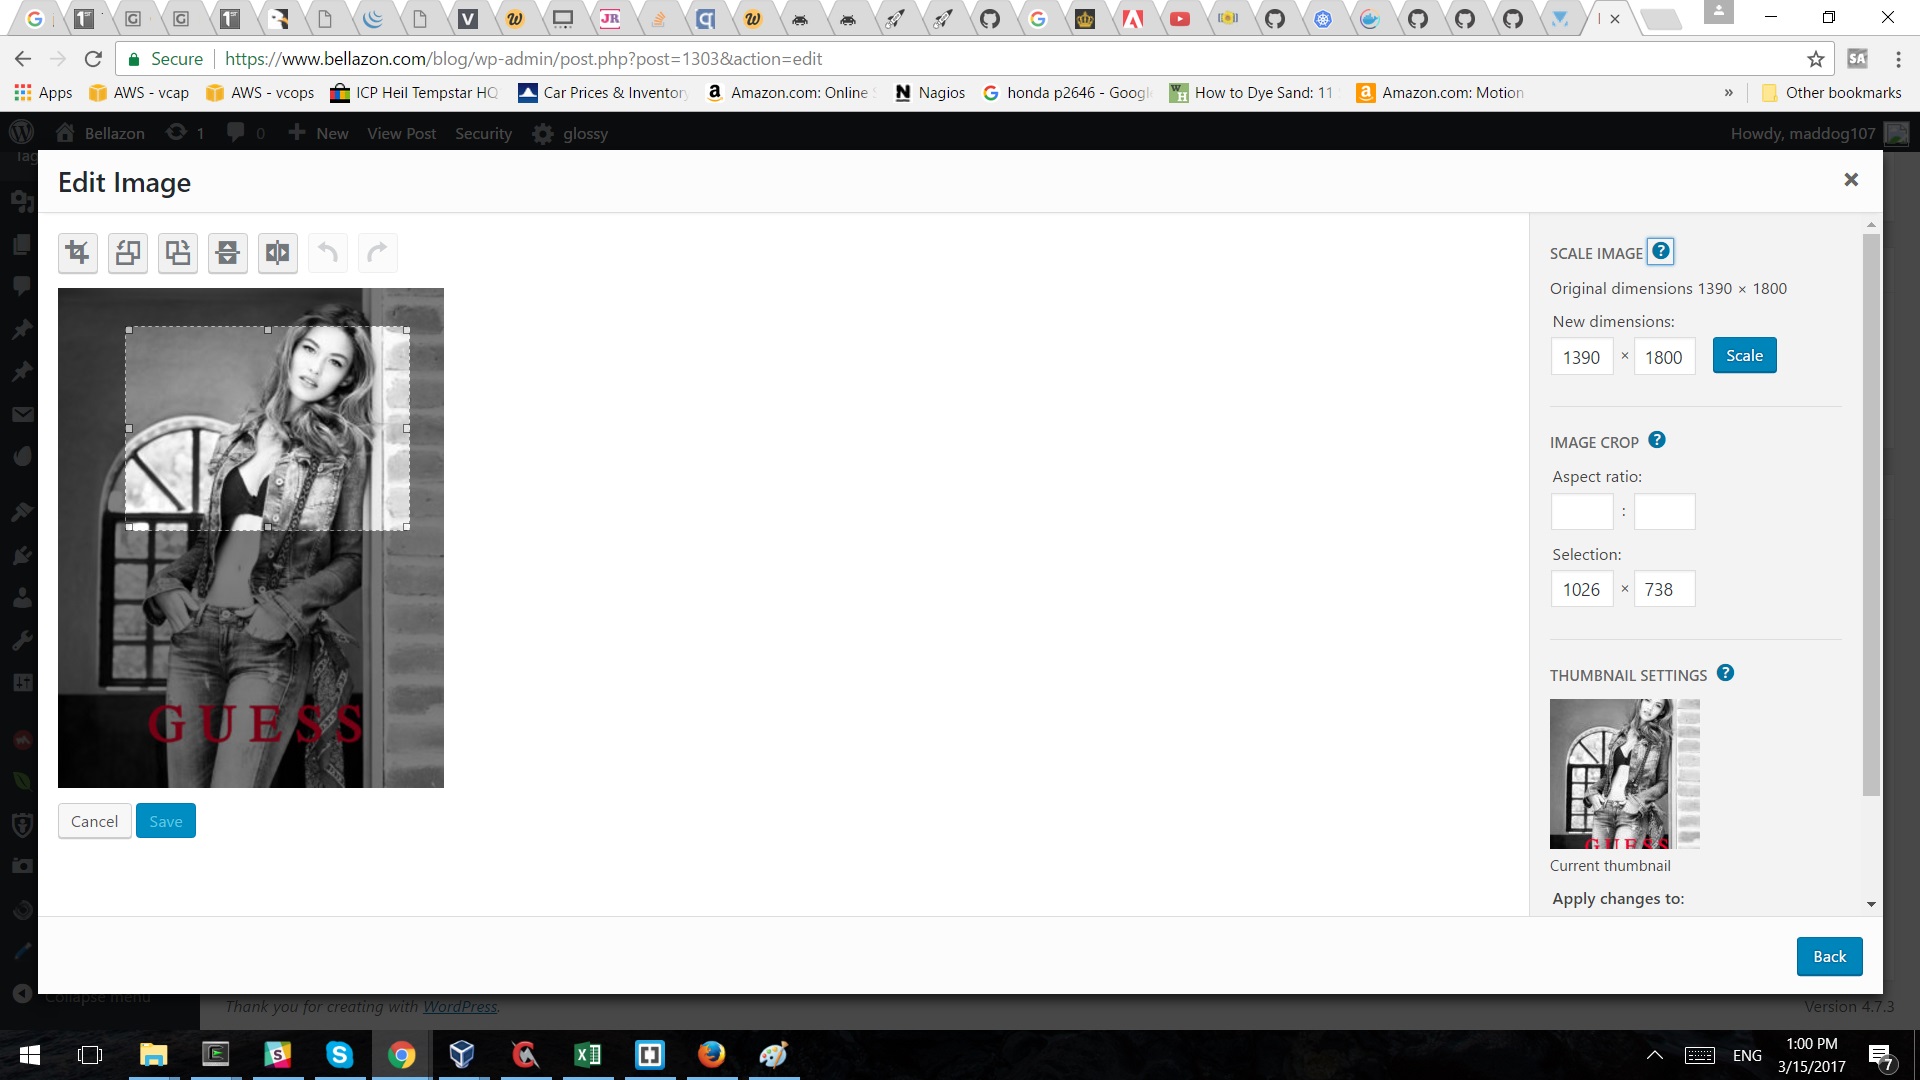
Task: Flip the image vertically
Action: [228, 253]
